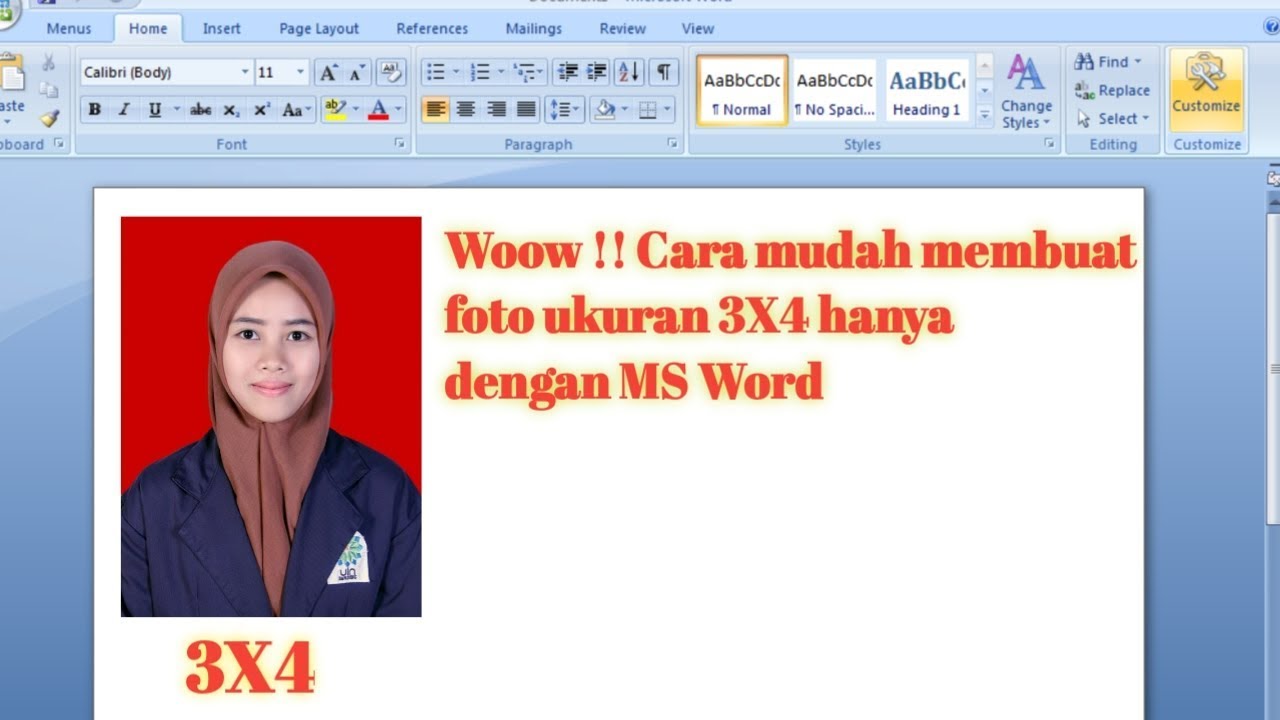
Task: Click the Find button
Action: click(1107, 62)
